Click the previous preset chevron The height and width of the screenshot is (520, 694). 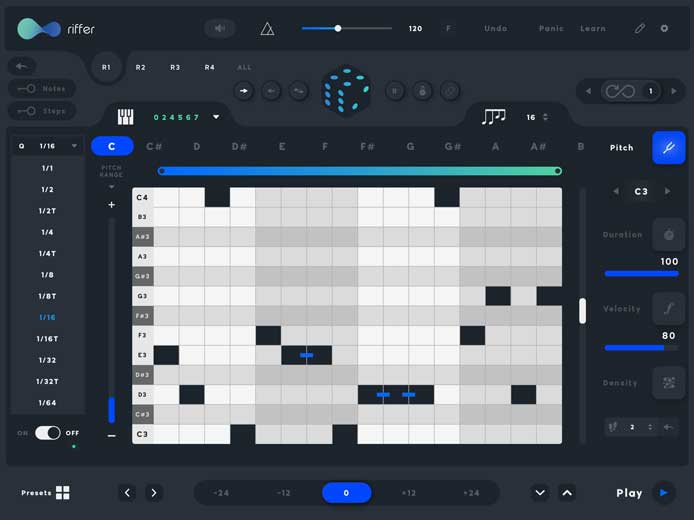coord(127,493)
